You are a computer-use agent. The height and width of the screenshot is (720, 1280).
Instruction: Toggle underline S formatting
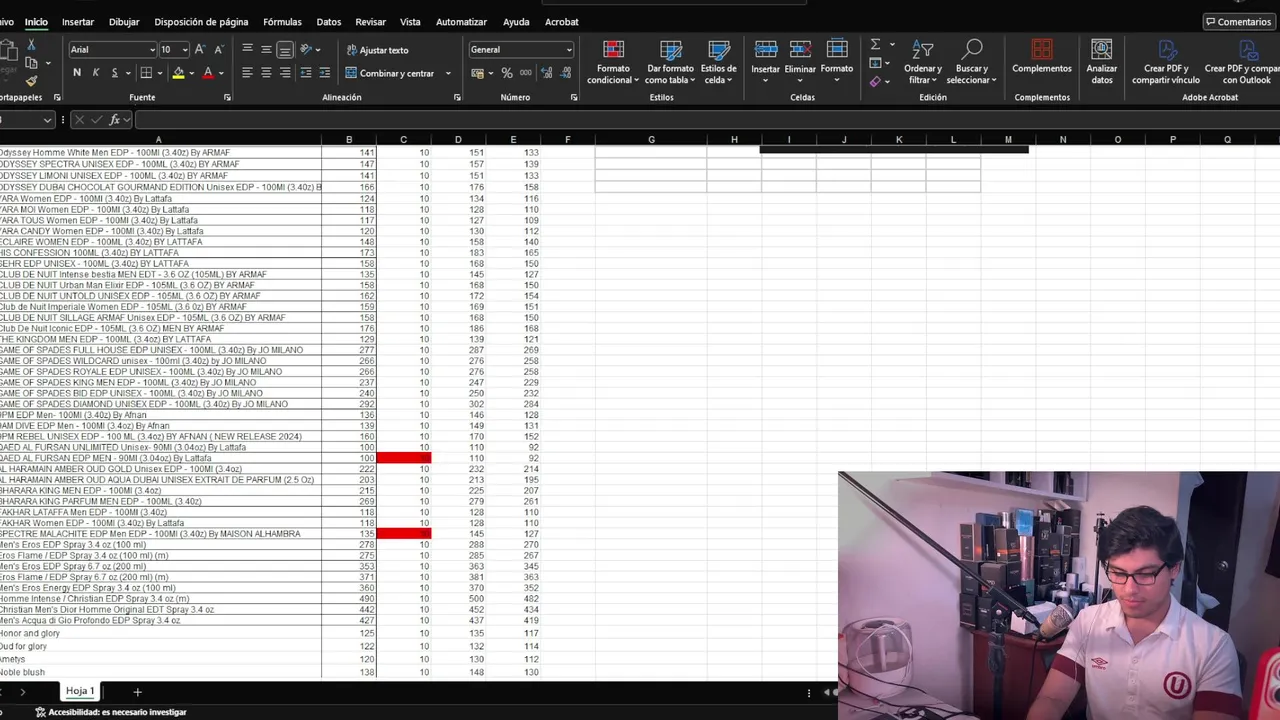(115, 73)
